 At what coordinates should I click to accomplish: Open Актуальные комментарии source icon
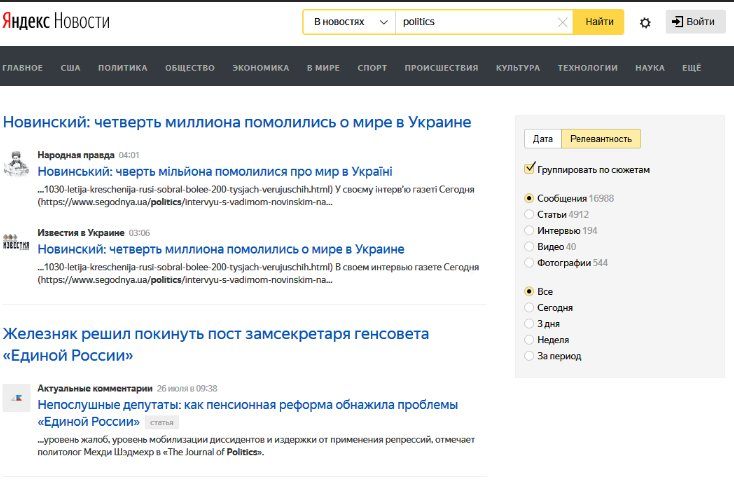[16, 398]
